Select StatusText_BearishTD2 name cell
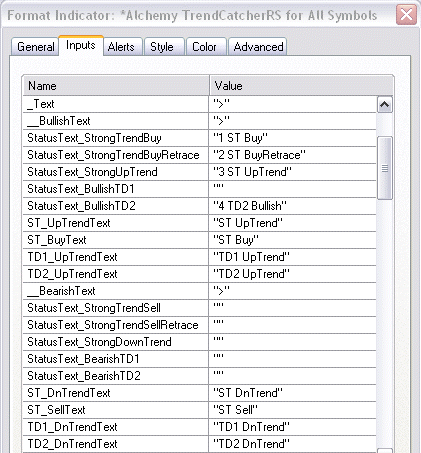Viewport: 421px width, 453px height. coord(116,376)
